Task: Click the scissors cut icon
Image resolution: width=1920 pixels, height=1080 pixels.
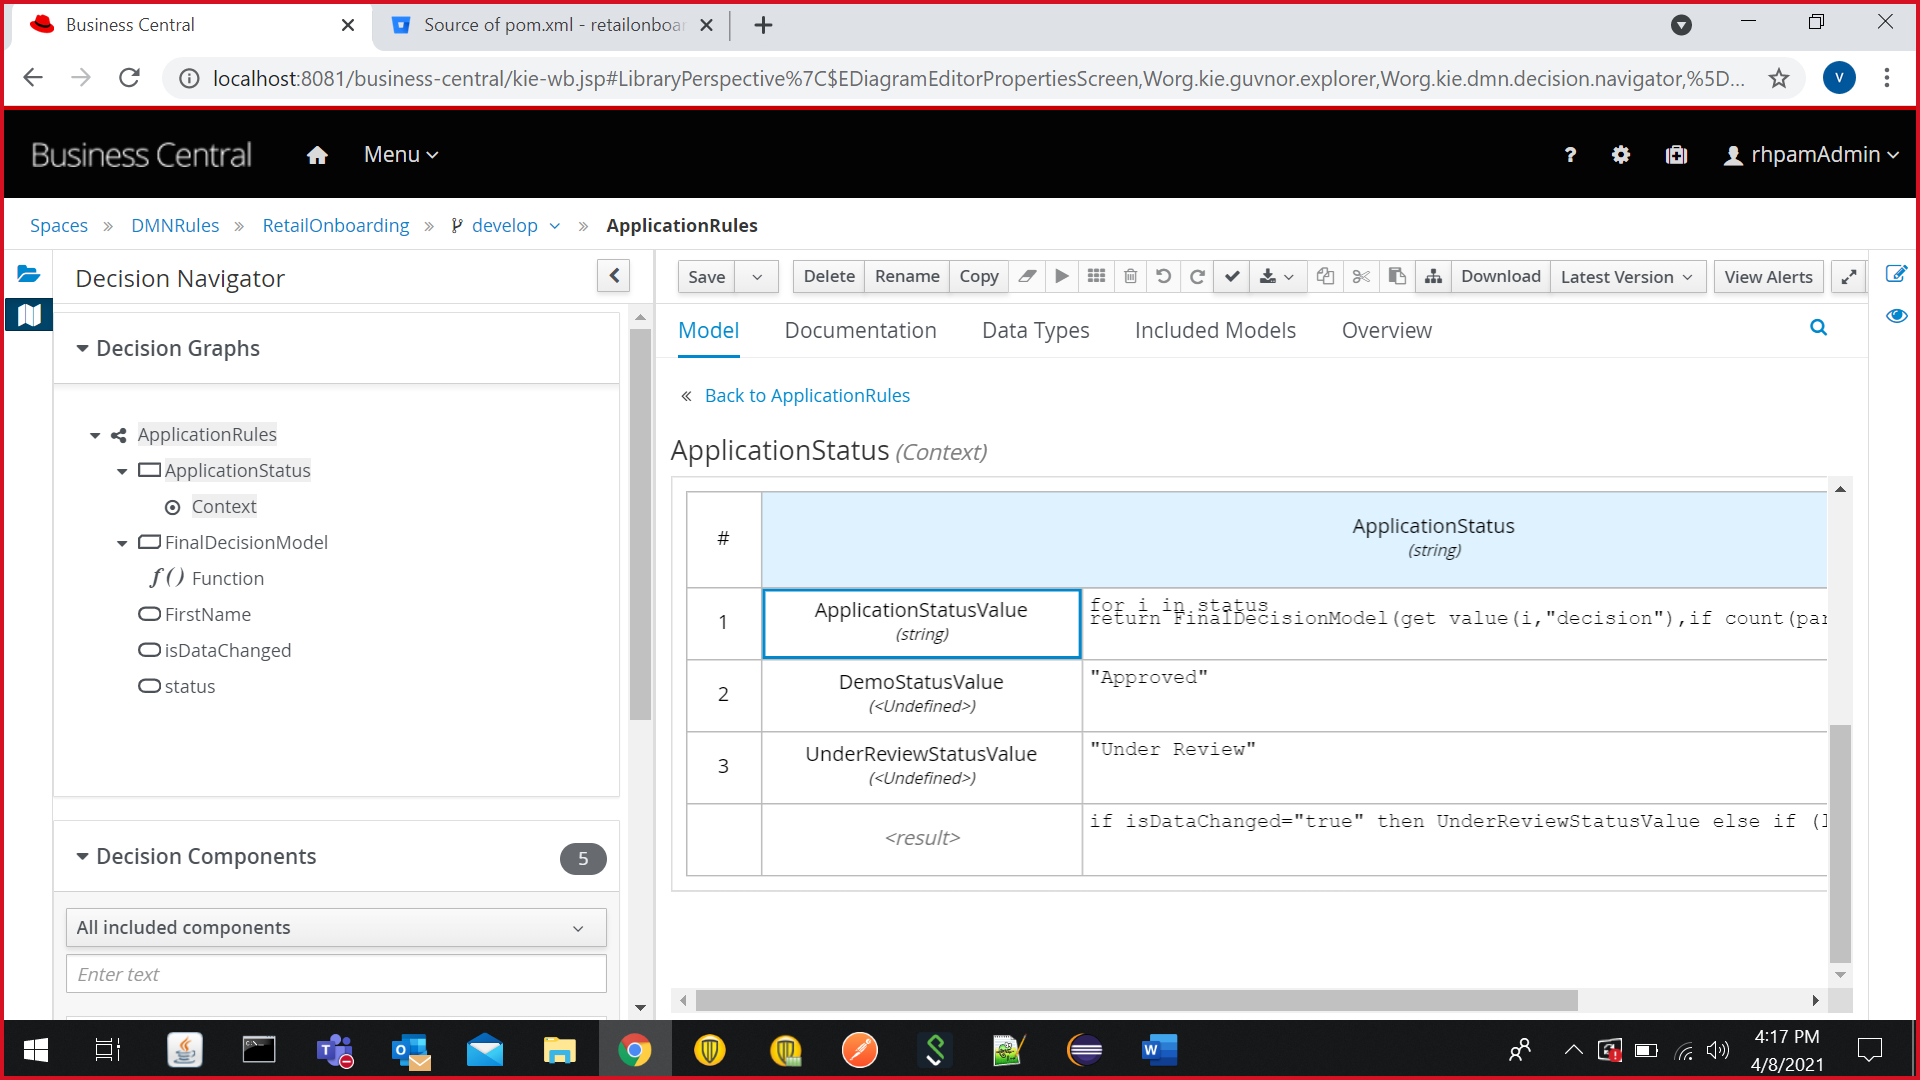Action: tap(1361, 277)
